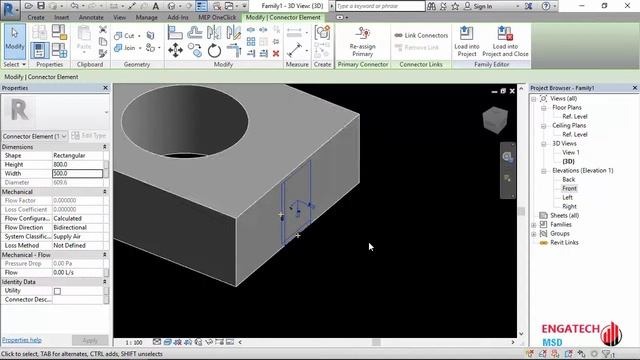The width and height of the screenshot is (640, 360).
Task: Collapse the Views (all) tree node
Action: [x=534, y=99]
